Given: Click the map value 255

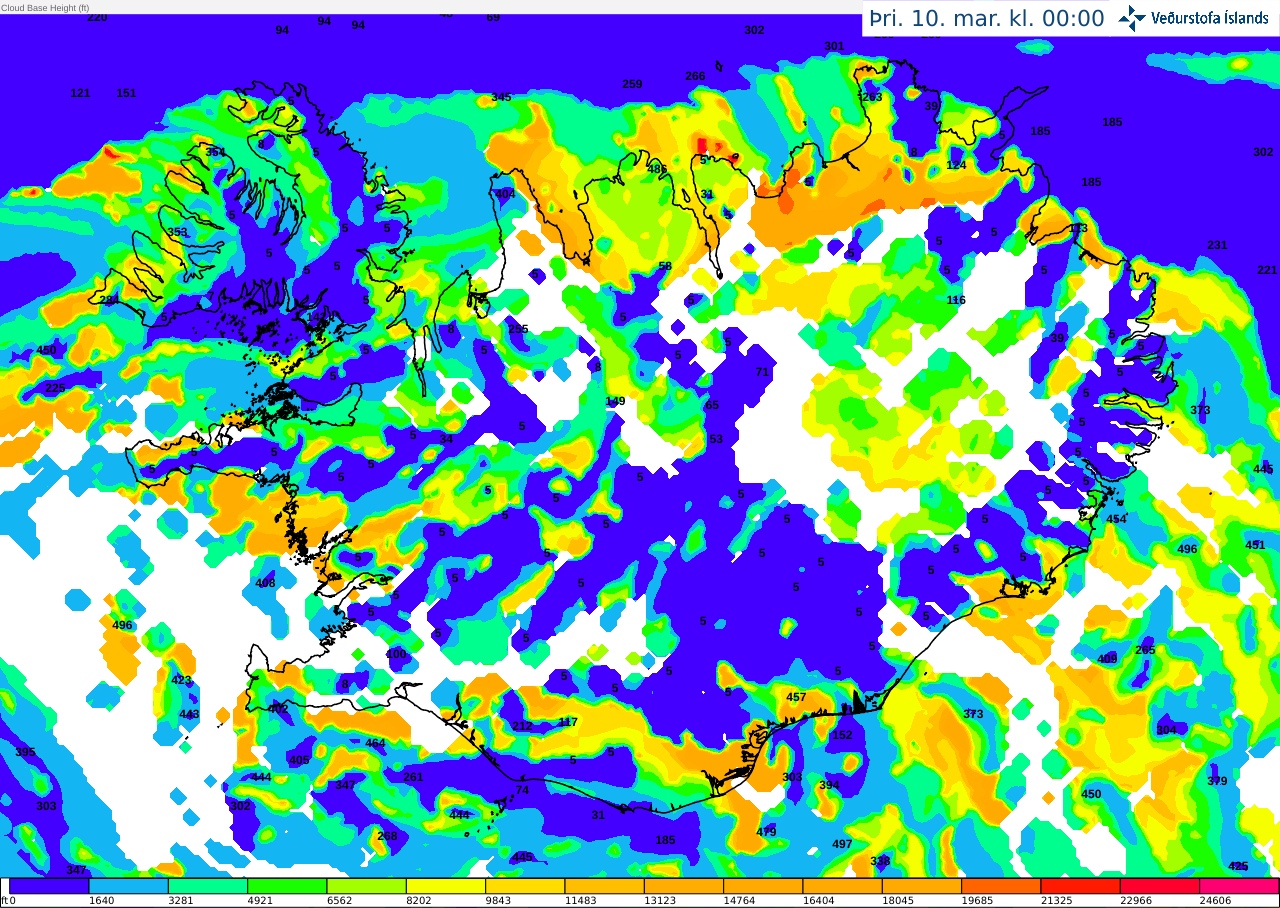Looking at the screenshot, I should pos(518,329).
